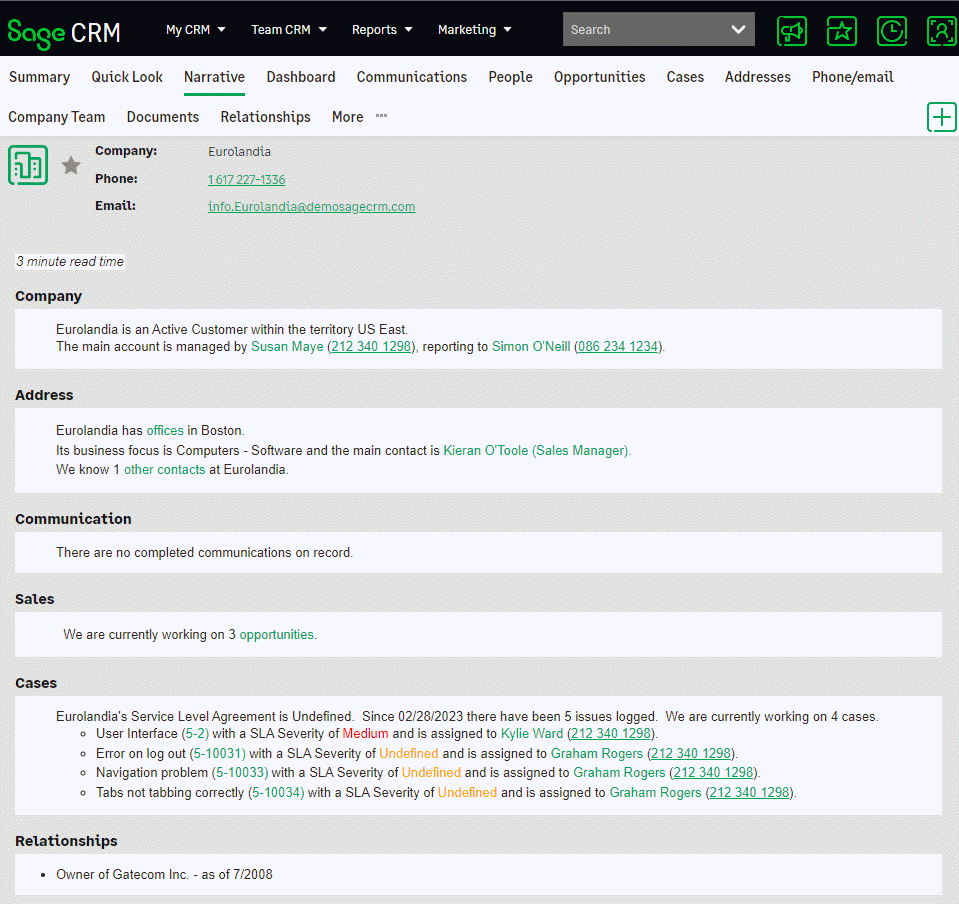The image size is (959, 904).
Task: Open the Opportunities tab
Action: [599, 77]
